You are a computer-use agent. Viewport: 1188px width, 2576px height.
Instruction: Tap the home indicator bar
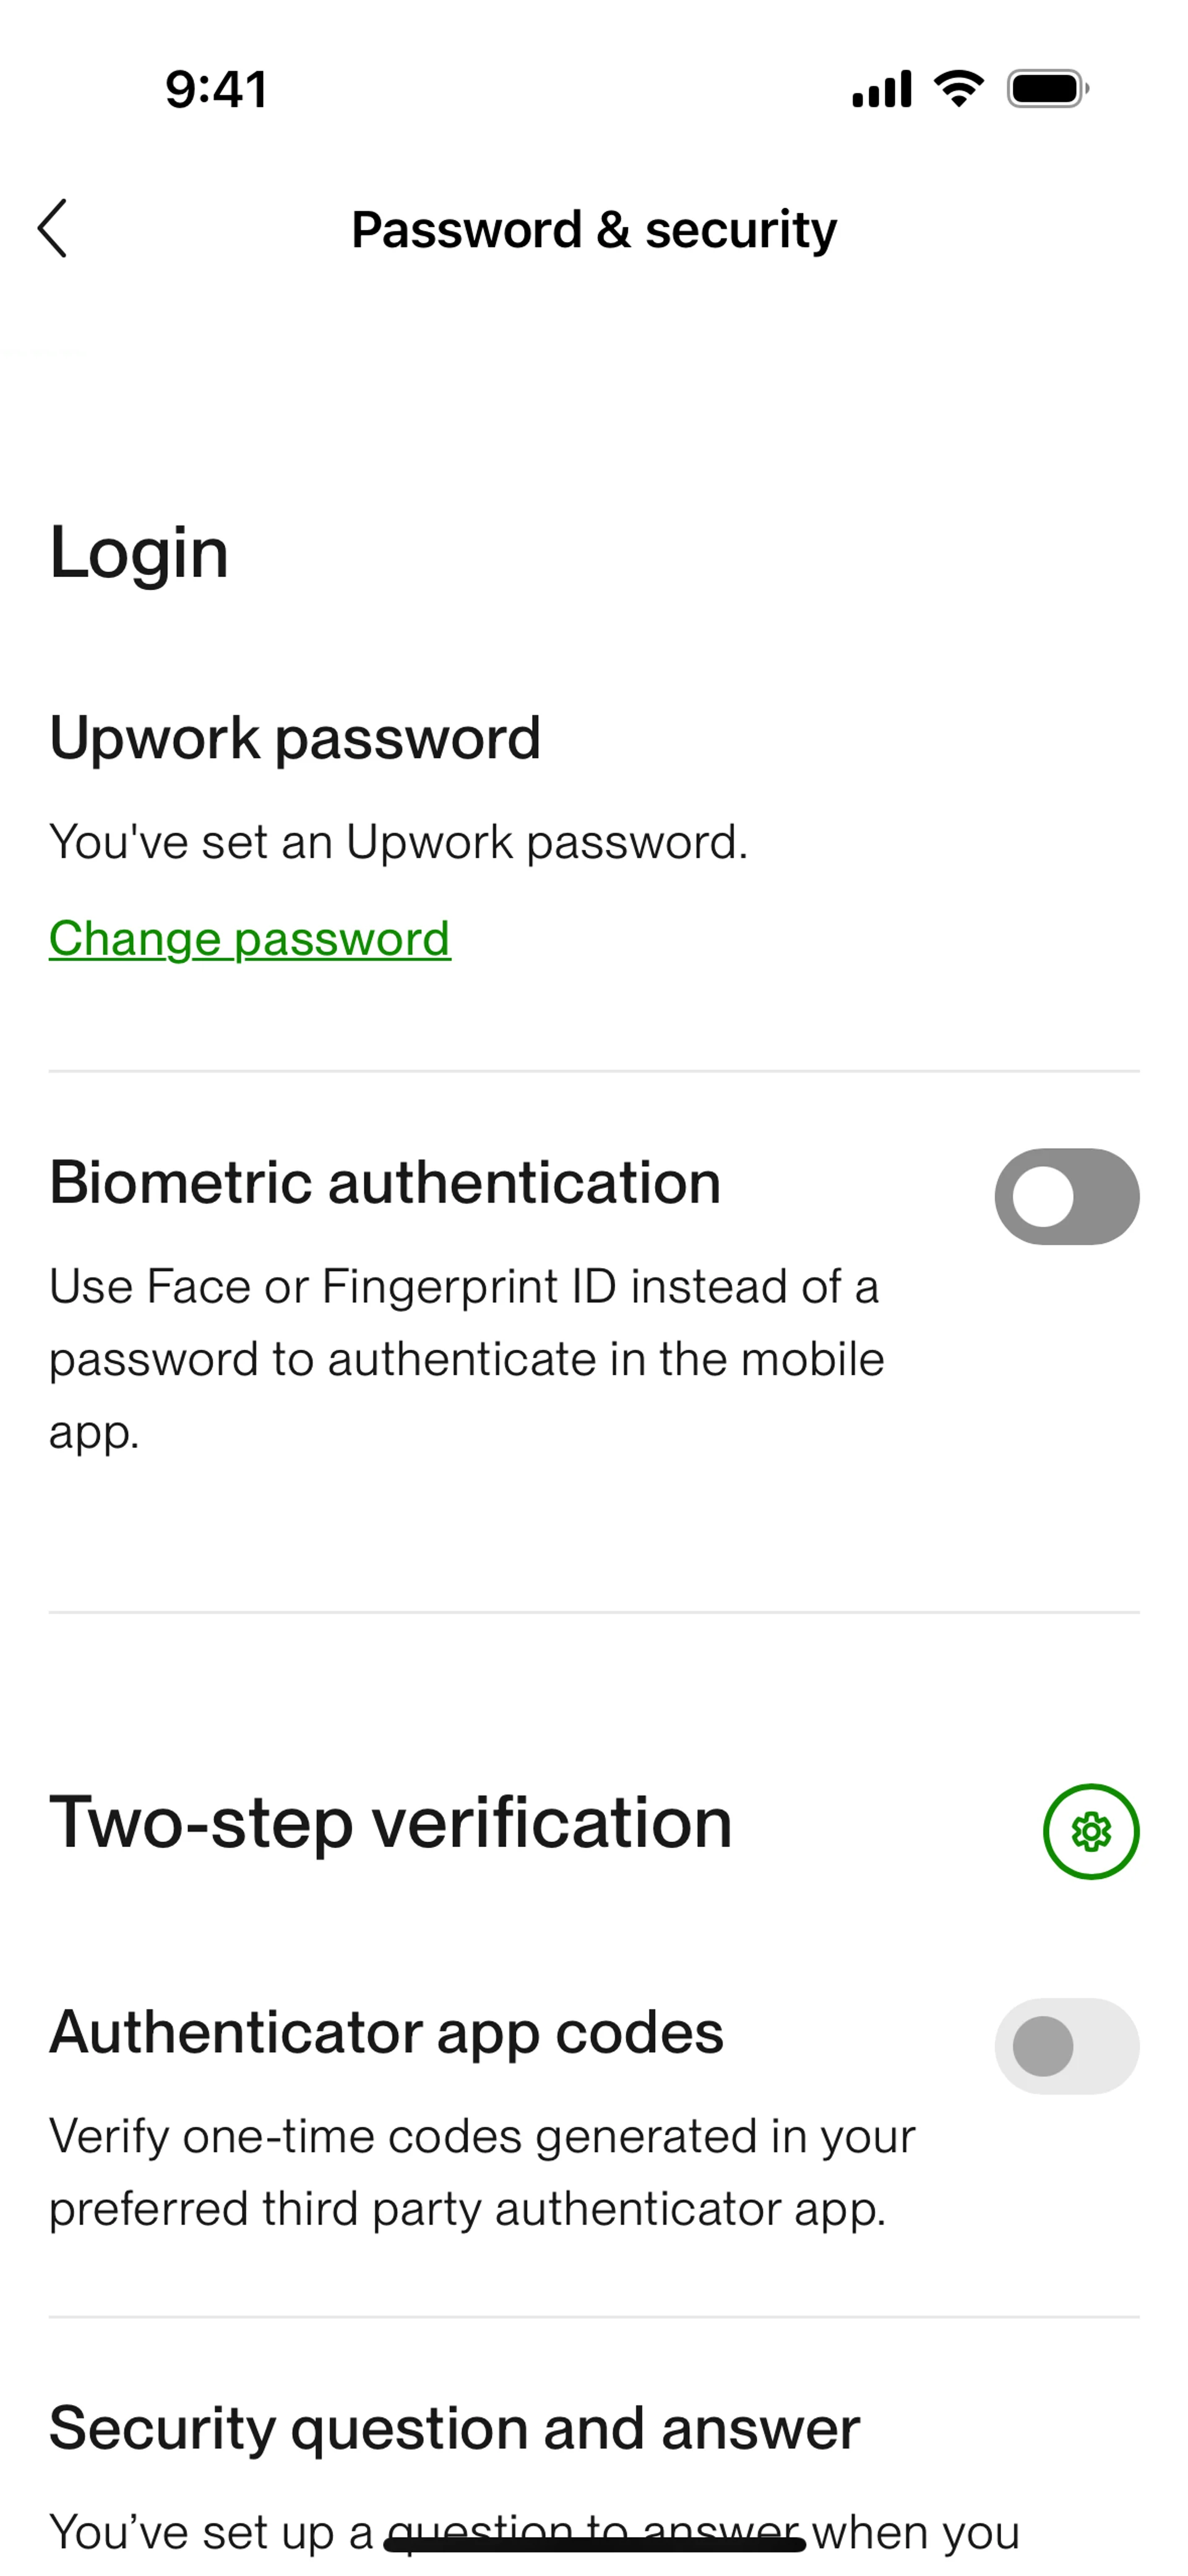[x=594, y=2544]
